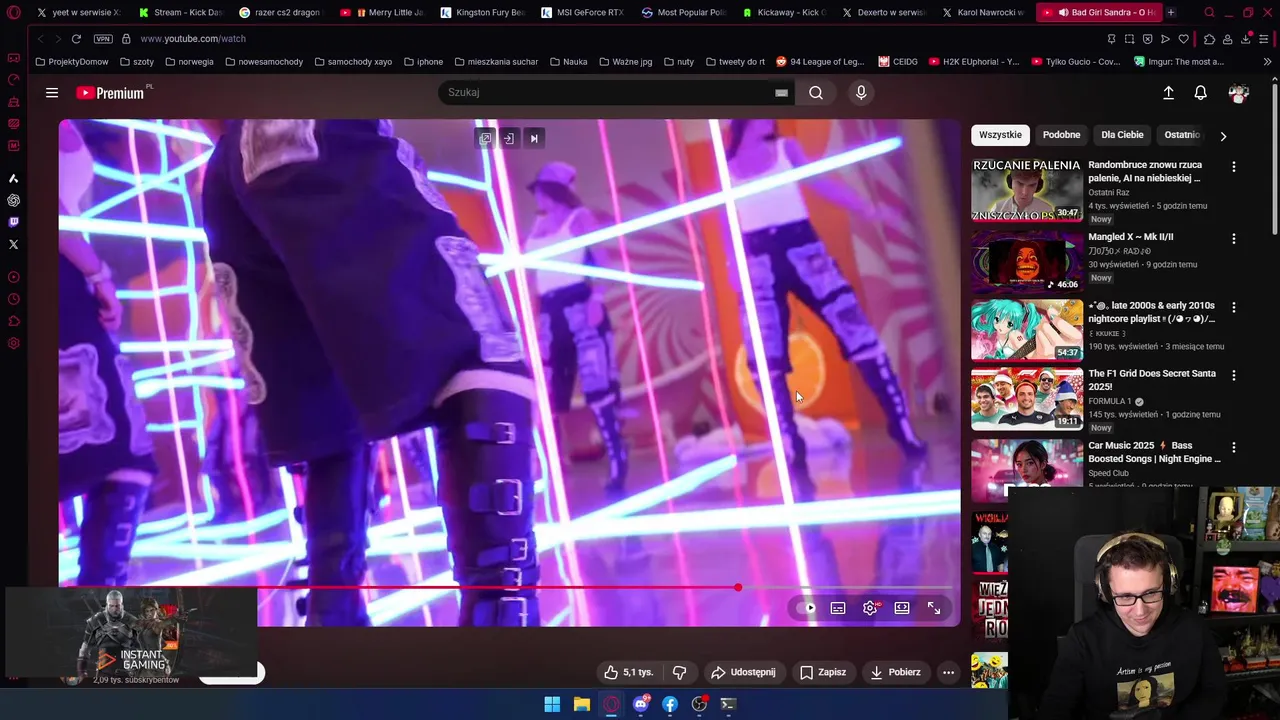Take a snapshot with the browser snapshot icon

(x=1129, y=39)
